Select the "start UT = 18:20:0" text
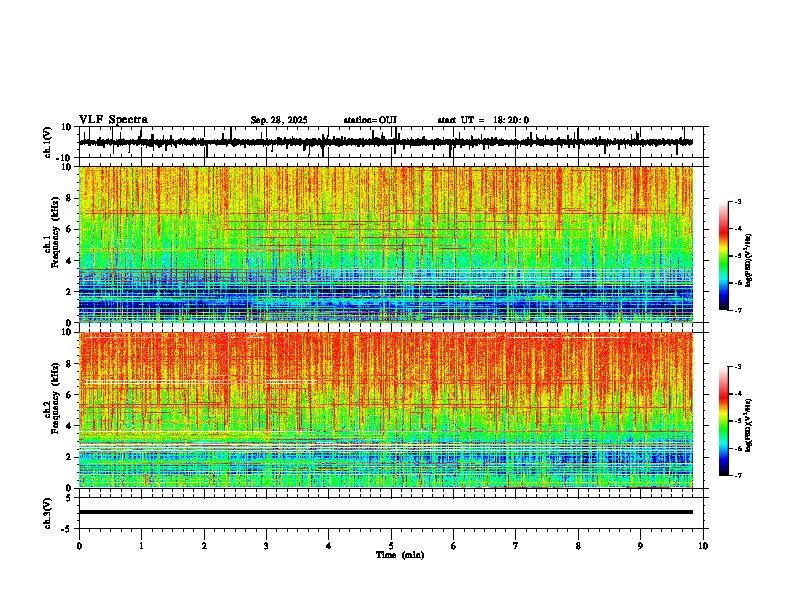The image size is (792, 612). [x=483, y=120]
